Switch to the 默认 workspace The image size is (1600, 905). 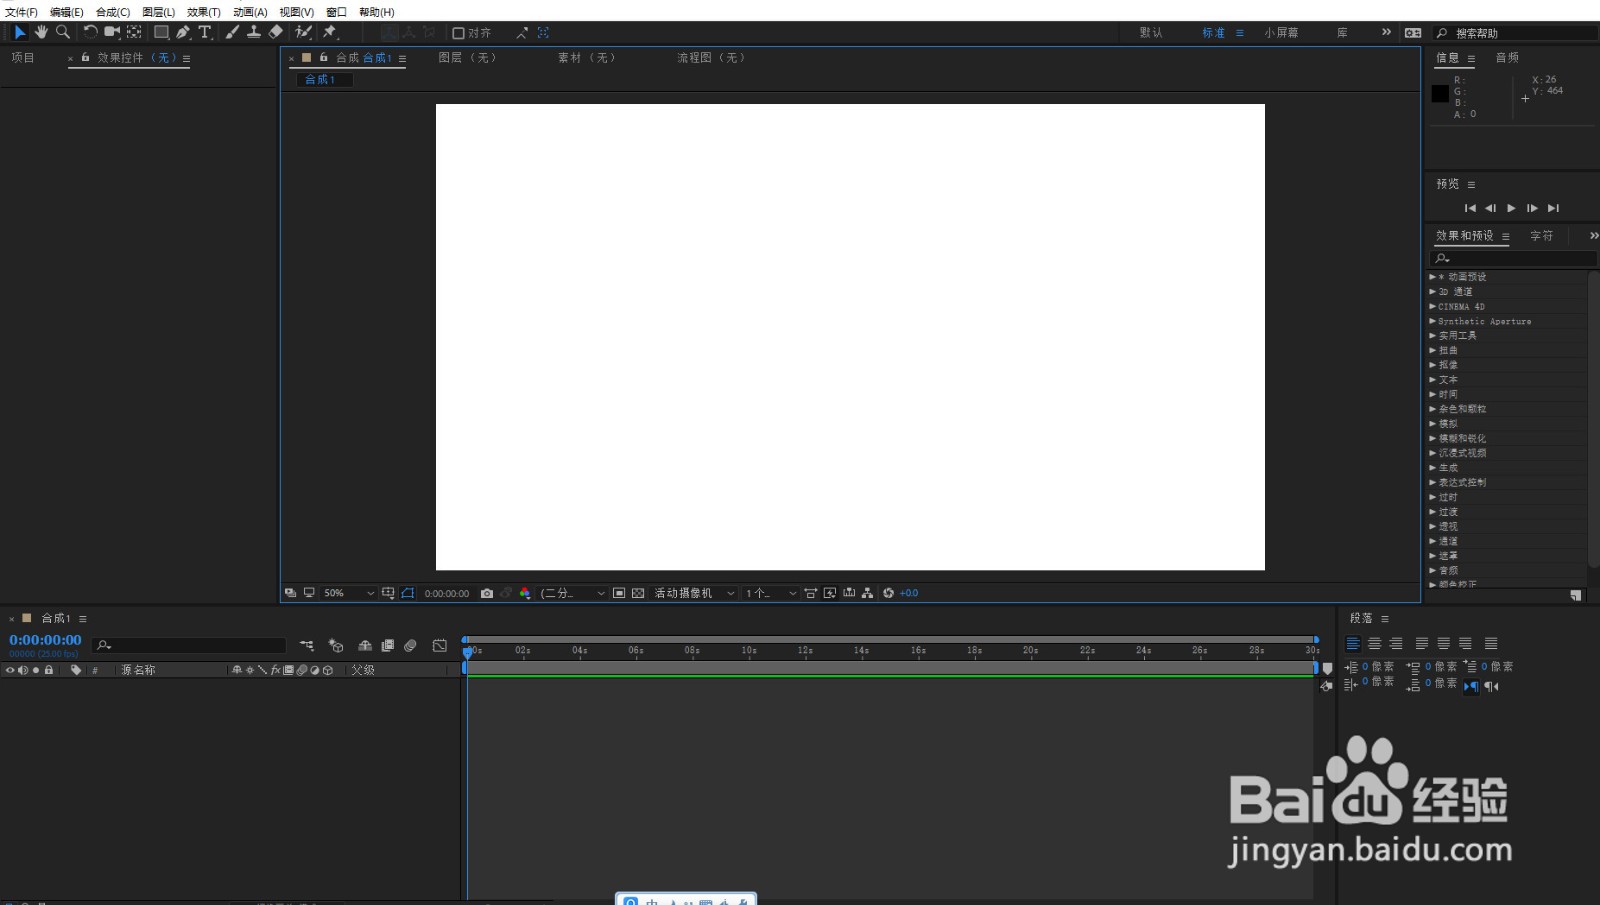click(x=1151, y=33)
